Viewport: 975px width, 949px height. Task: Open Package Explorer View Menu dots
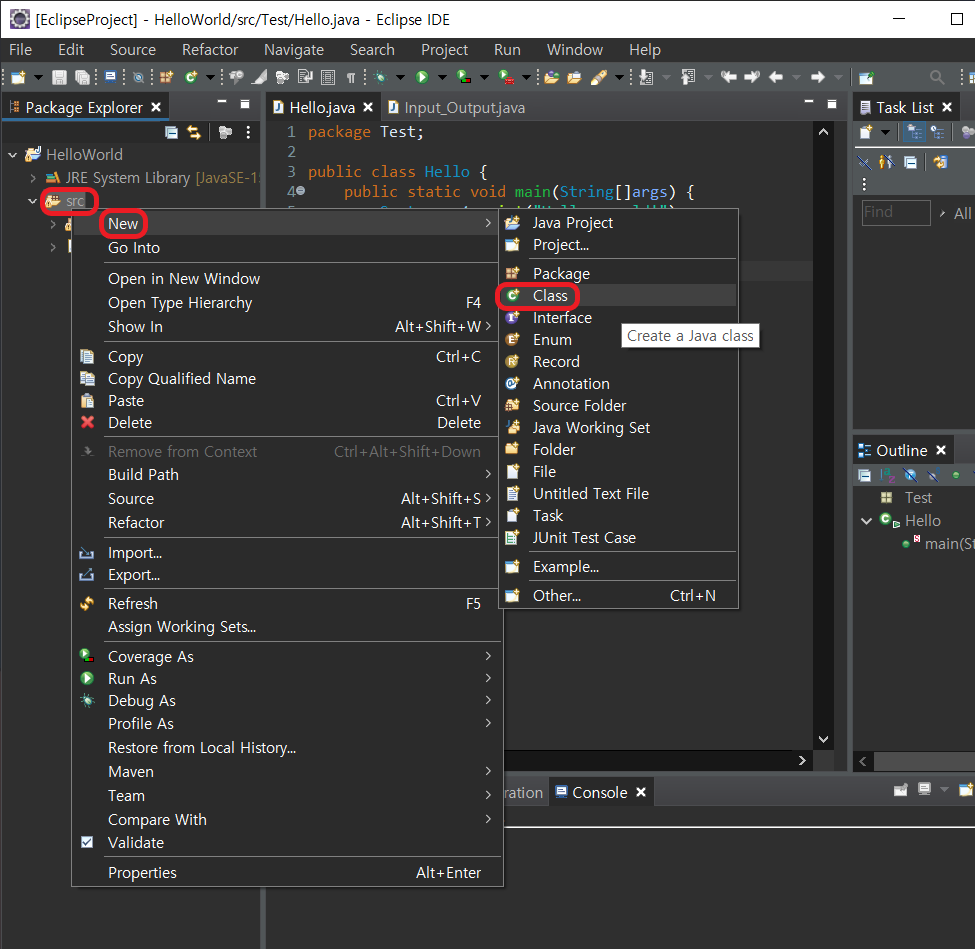248,132
